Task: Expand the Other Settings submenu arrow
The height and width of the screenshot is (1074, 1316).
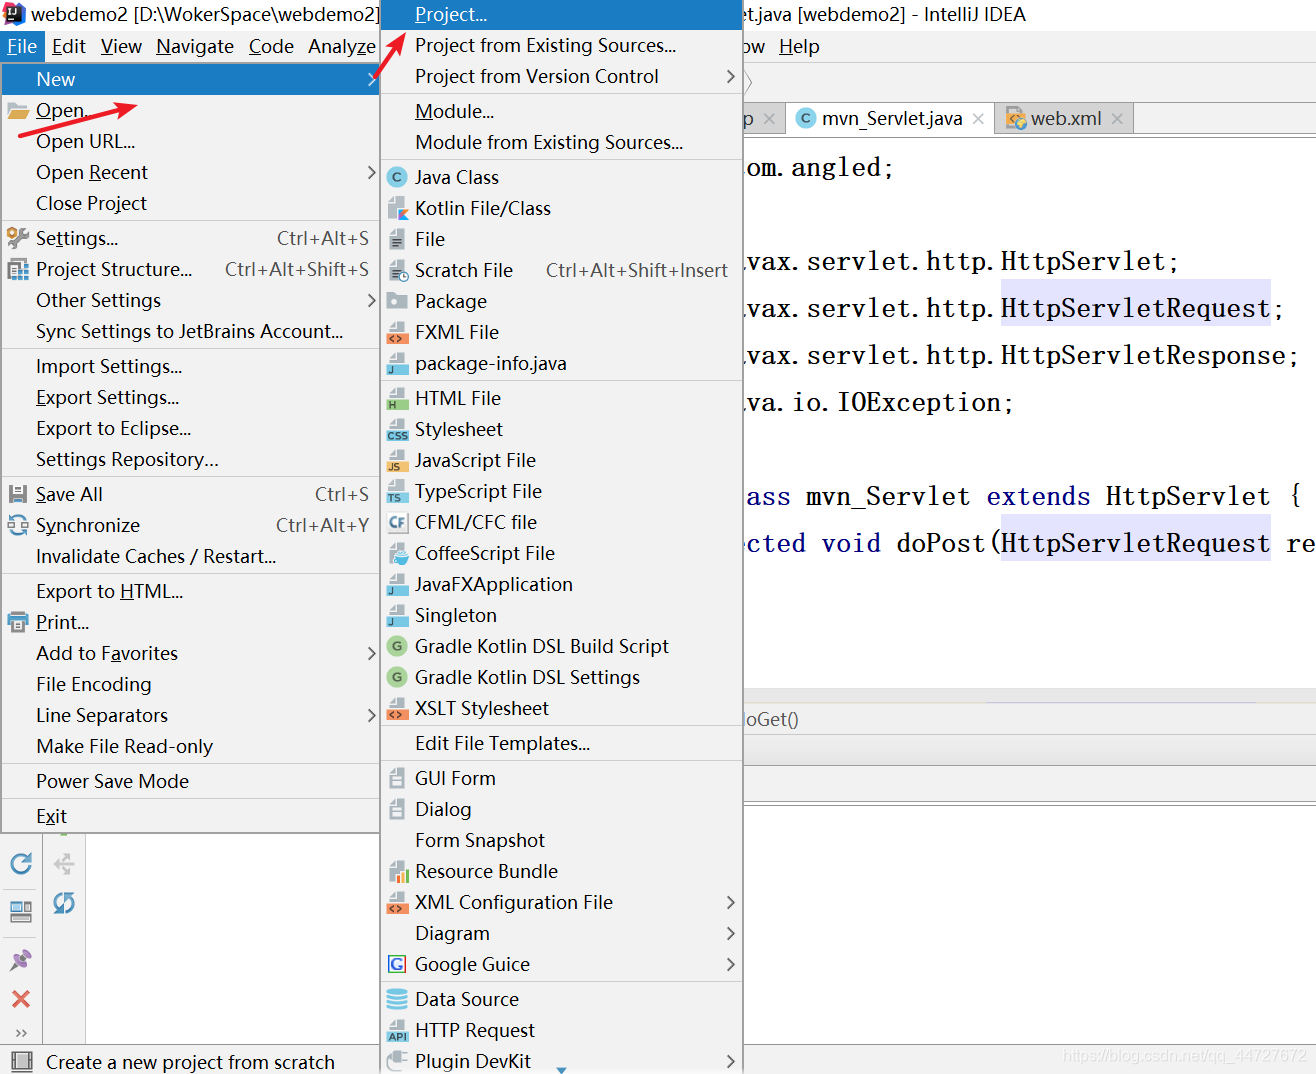Action: click(371, 300)
